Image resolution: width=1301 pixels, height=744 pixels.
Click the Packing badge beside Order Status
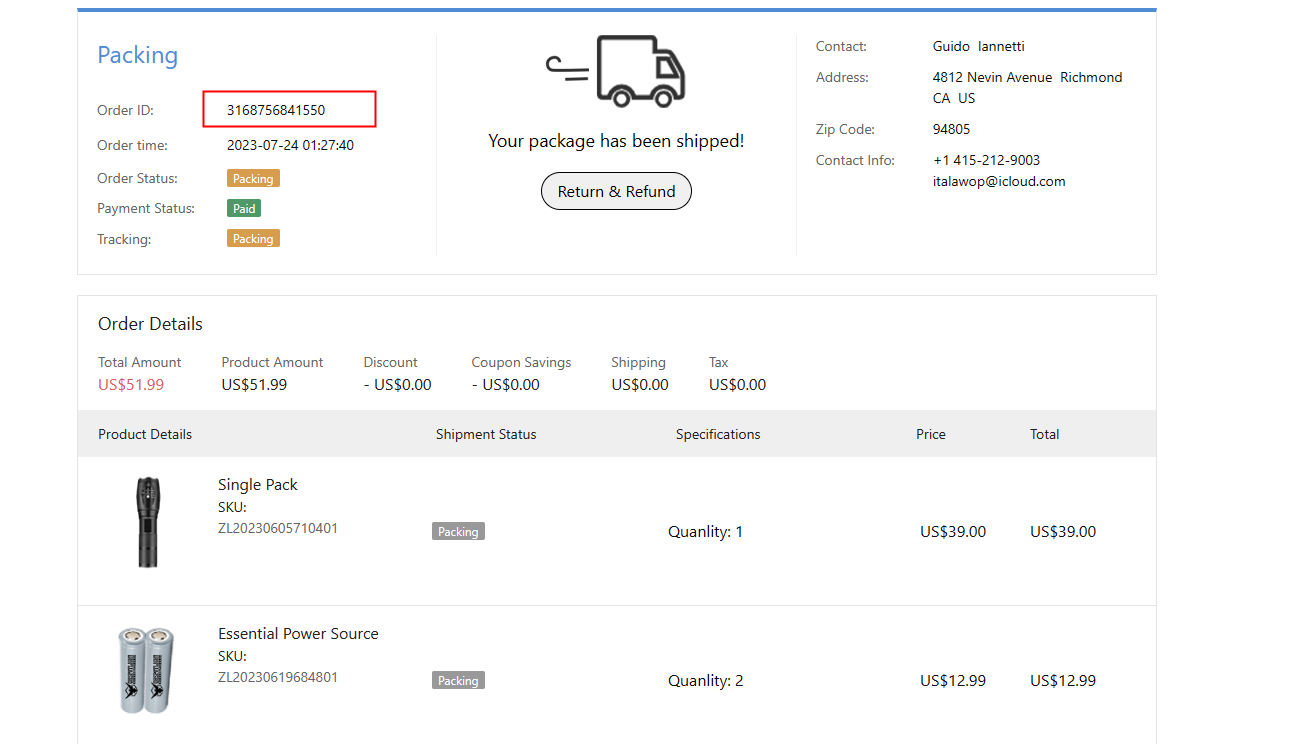253,179
